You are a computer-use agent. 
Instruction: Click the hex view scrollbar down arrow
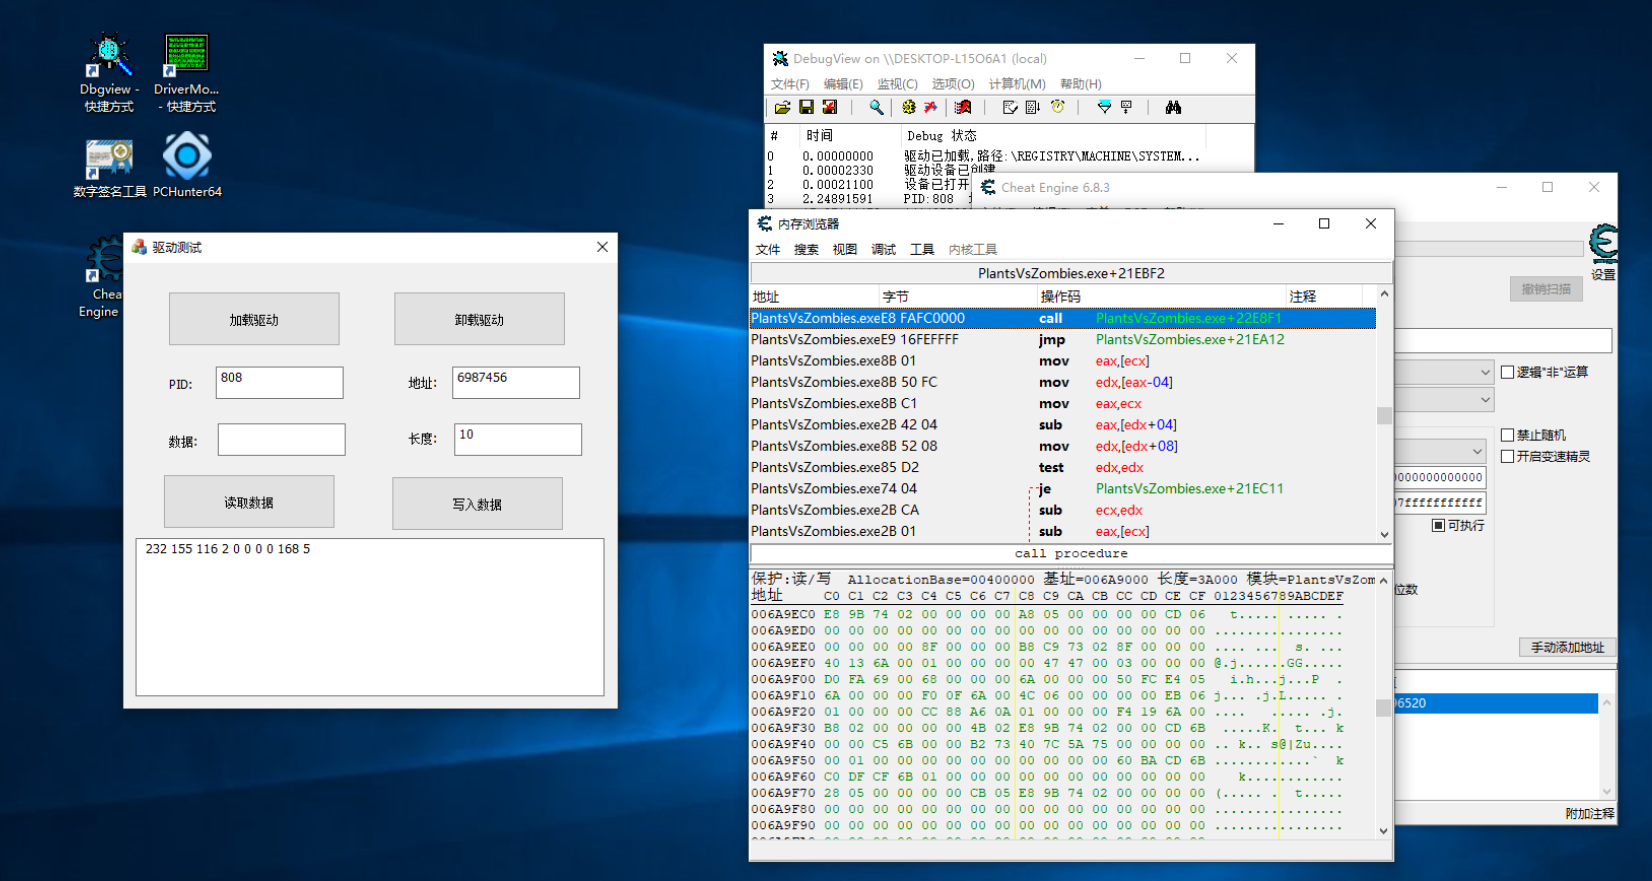[1384, 831]
